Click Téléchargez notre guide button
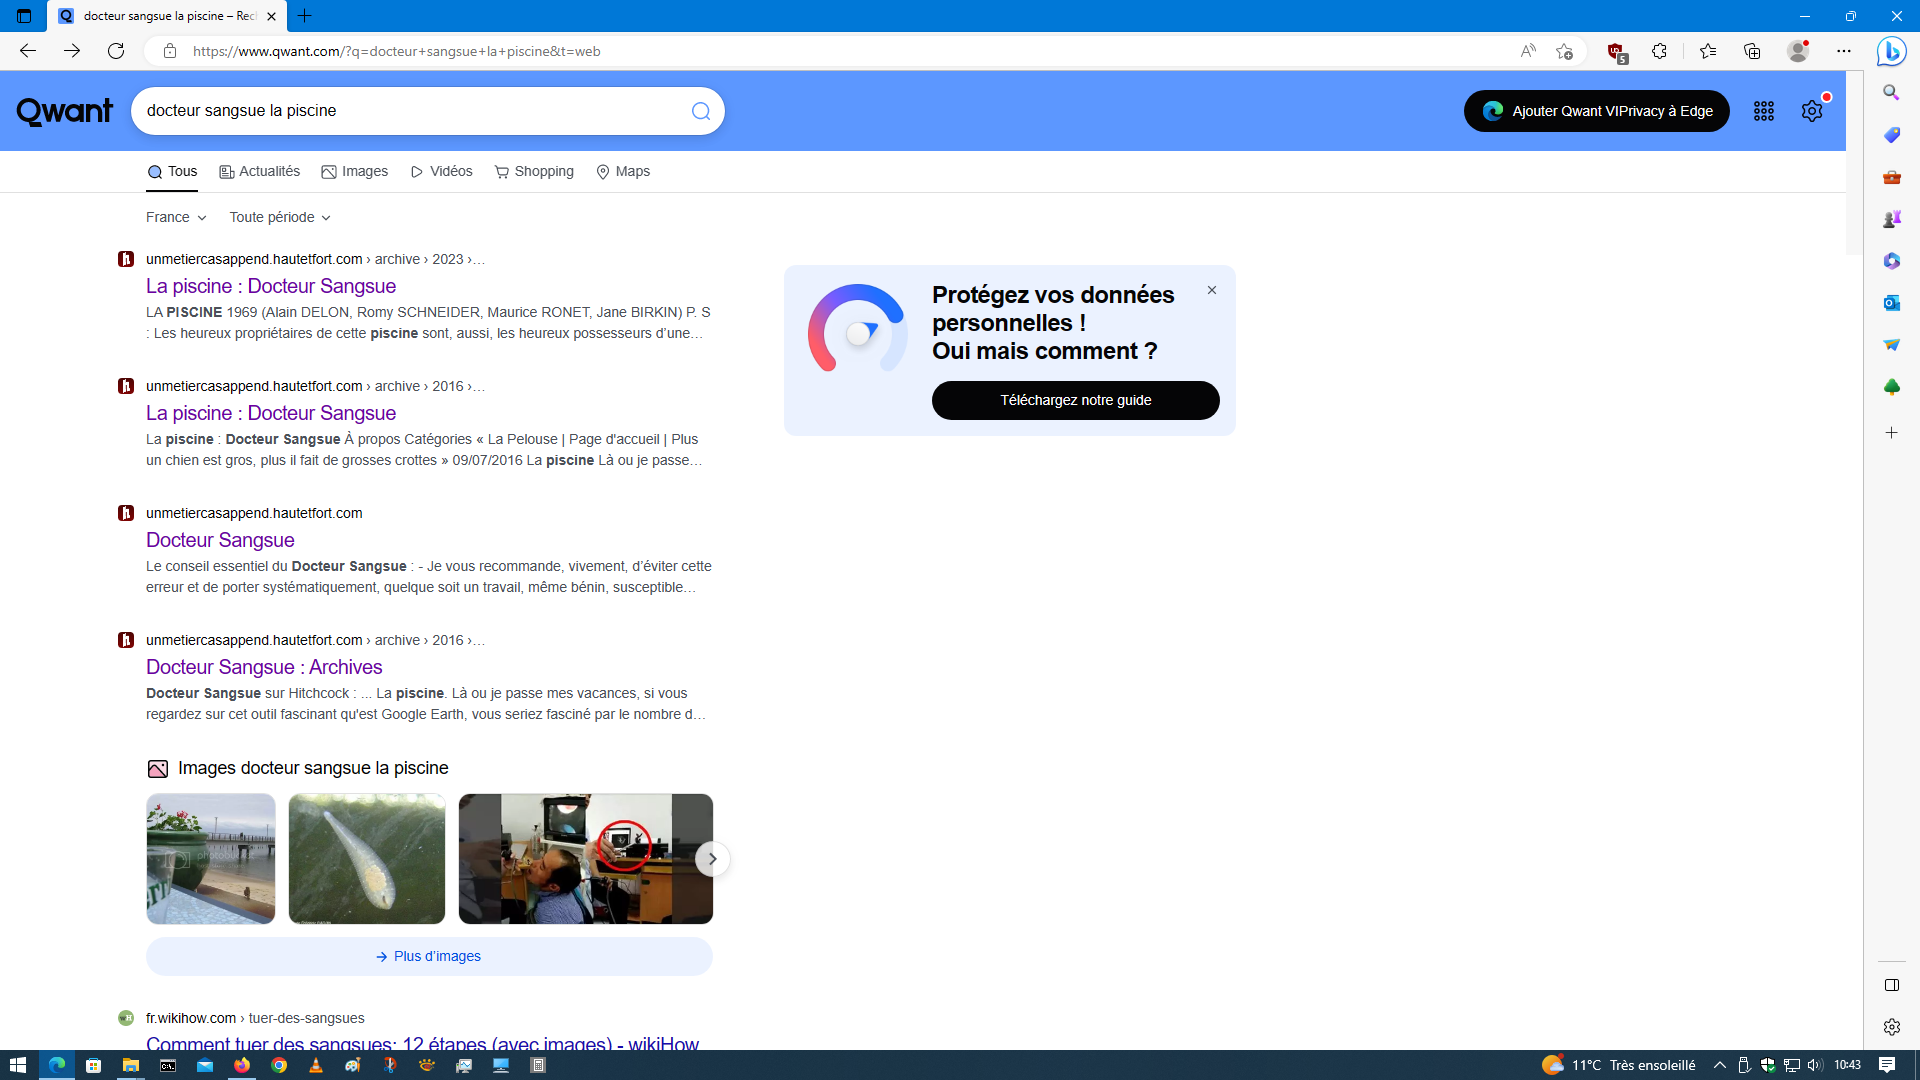 point(1075,400)
